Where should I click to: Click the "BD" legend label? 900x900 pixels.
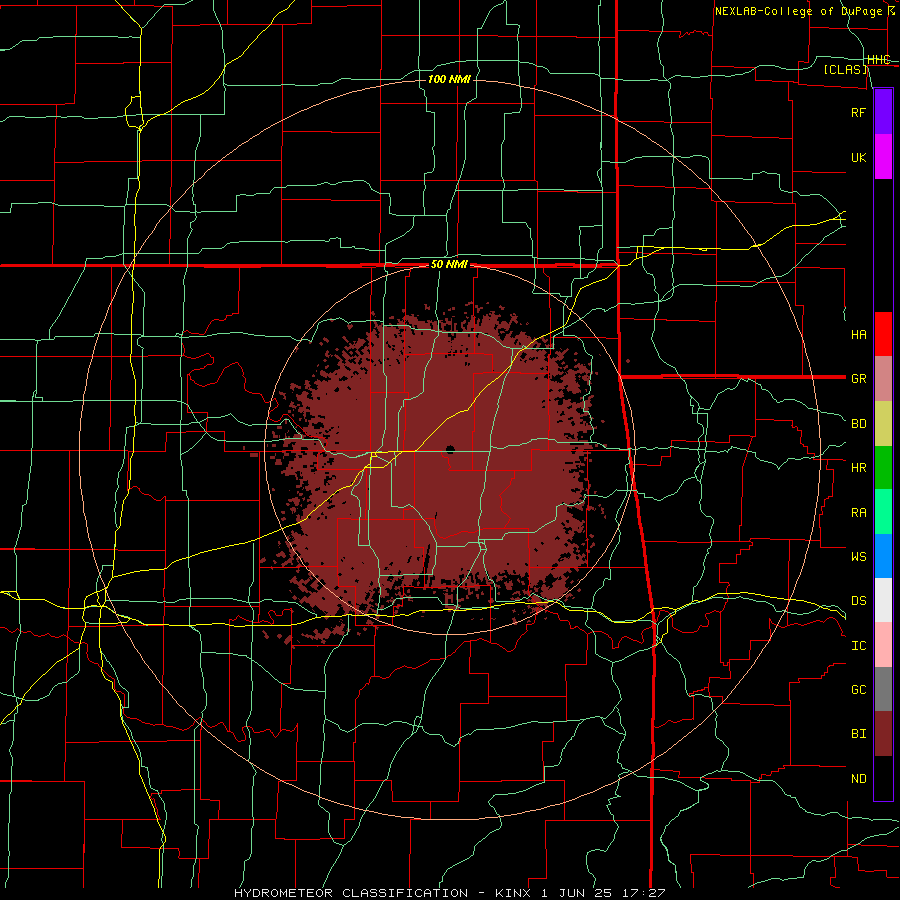click(858, 424)
